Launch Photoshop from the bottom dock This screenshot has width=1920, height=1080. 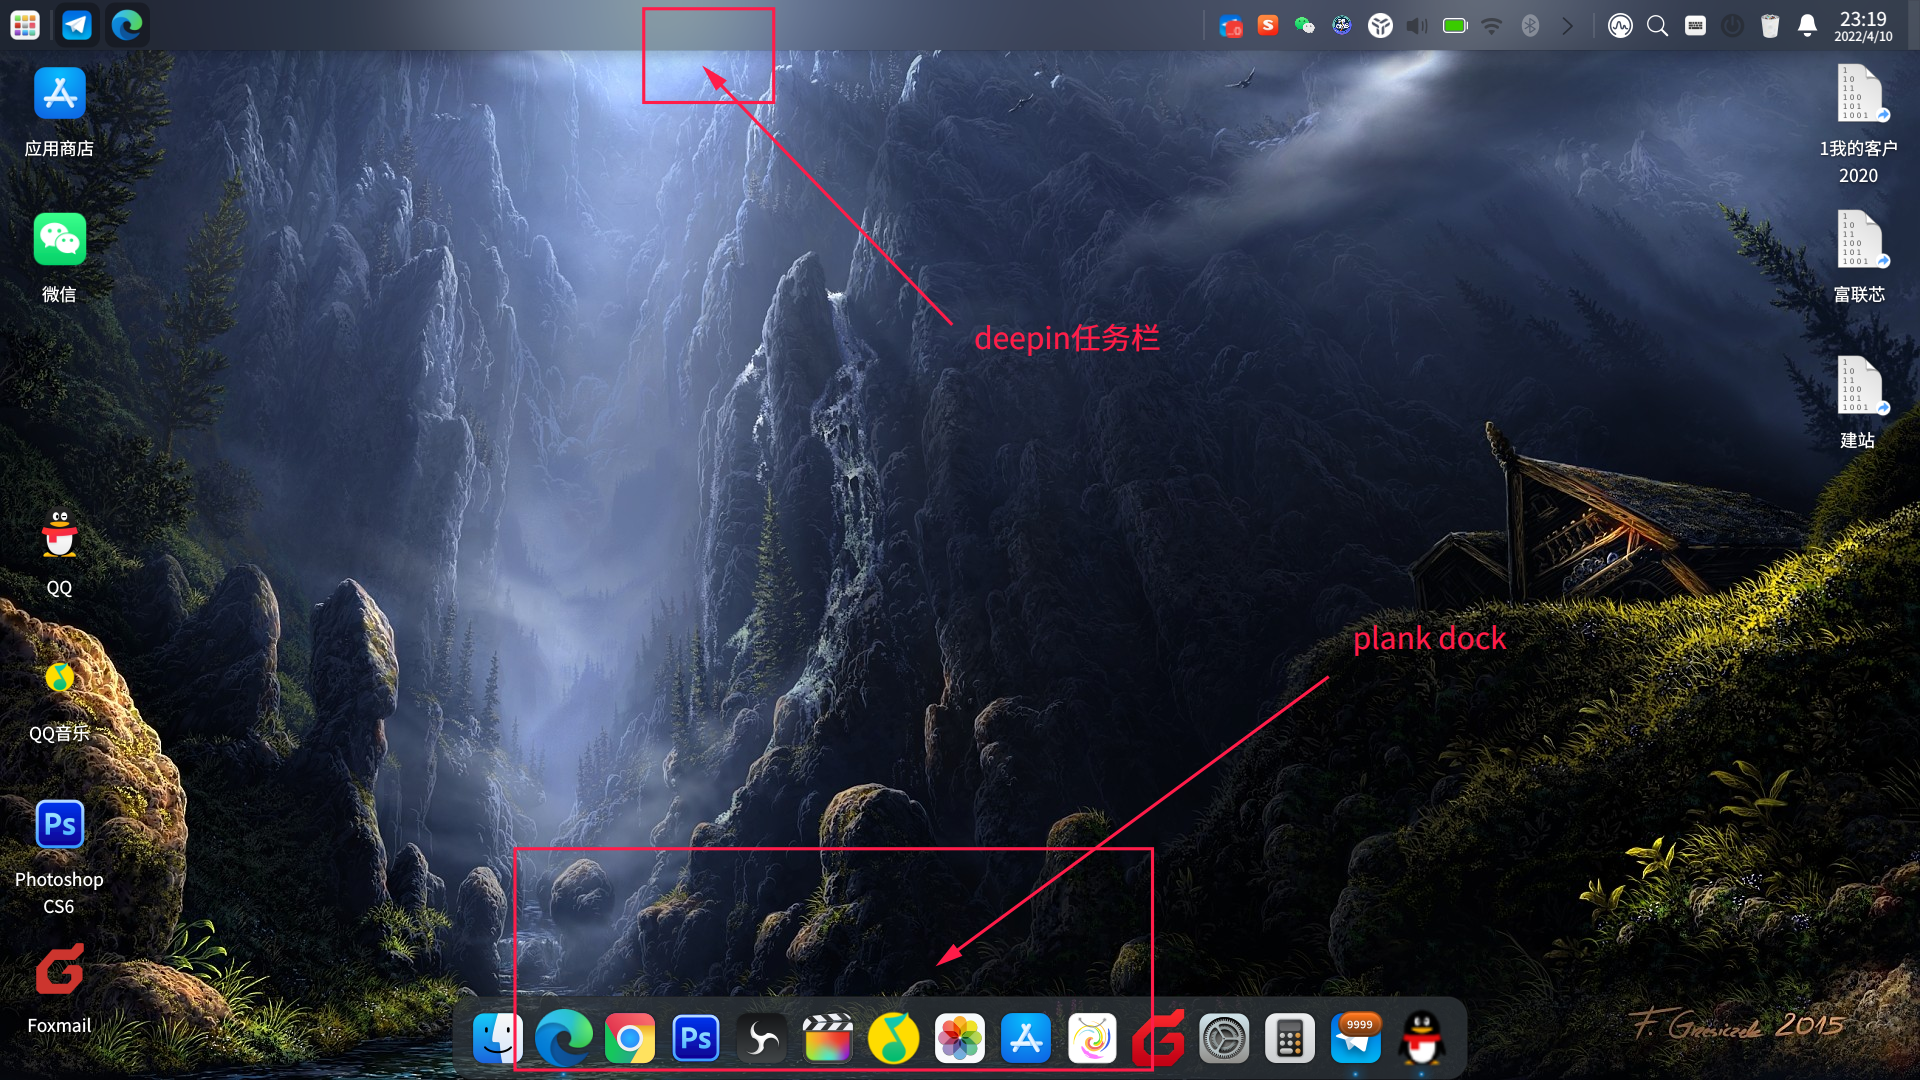[696, 1039]
